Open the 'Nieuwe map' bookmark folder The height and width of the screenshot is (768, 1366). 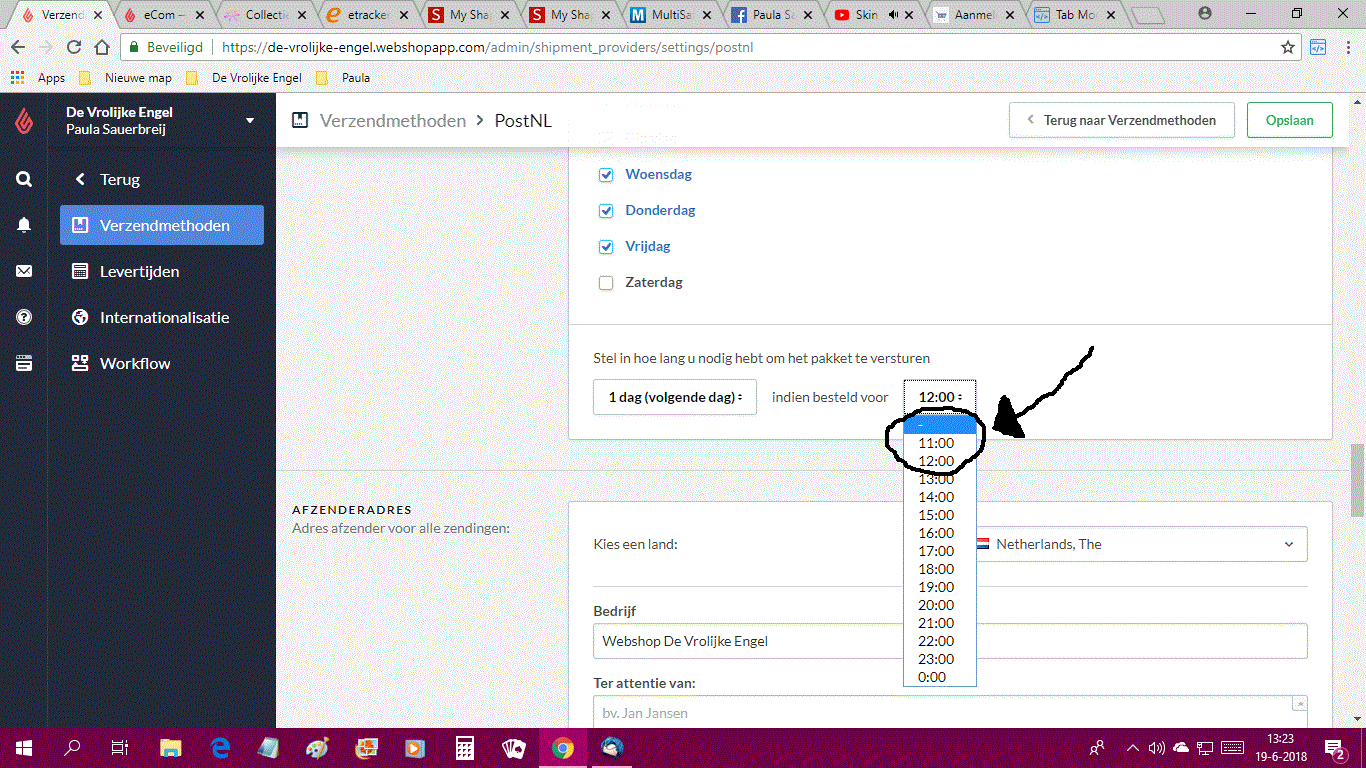click(126, 78)
